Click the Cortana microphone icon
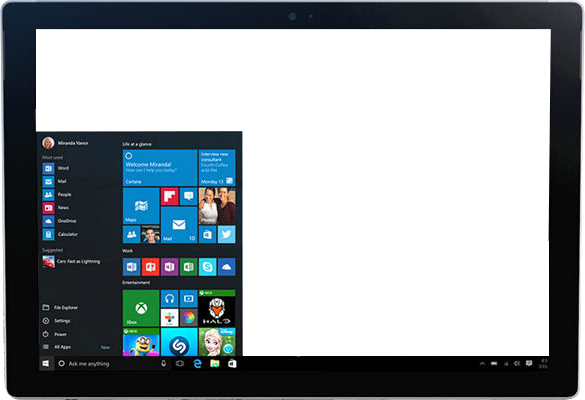585x400 pixels. (163, 363)
